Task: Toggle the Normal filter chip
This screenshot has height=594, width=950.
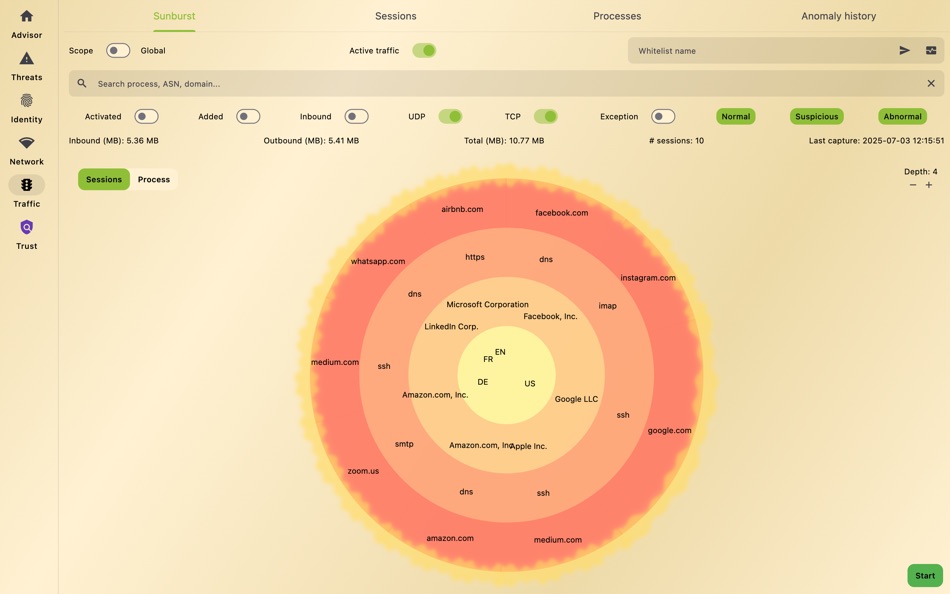Action: coord(736,116)
